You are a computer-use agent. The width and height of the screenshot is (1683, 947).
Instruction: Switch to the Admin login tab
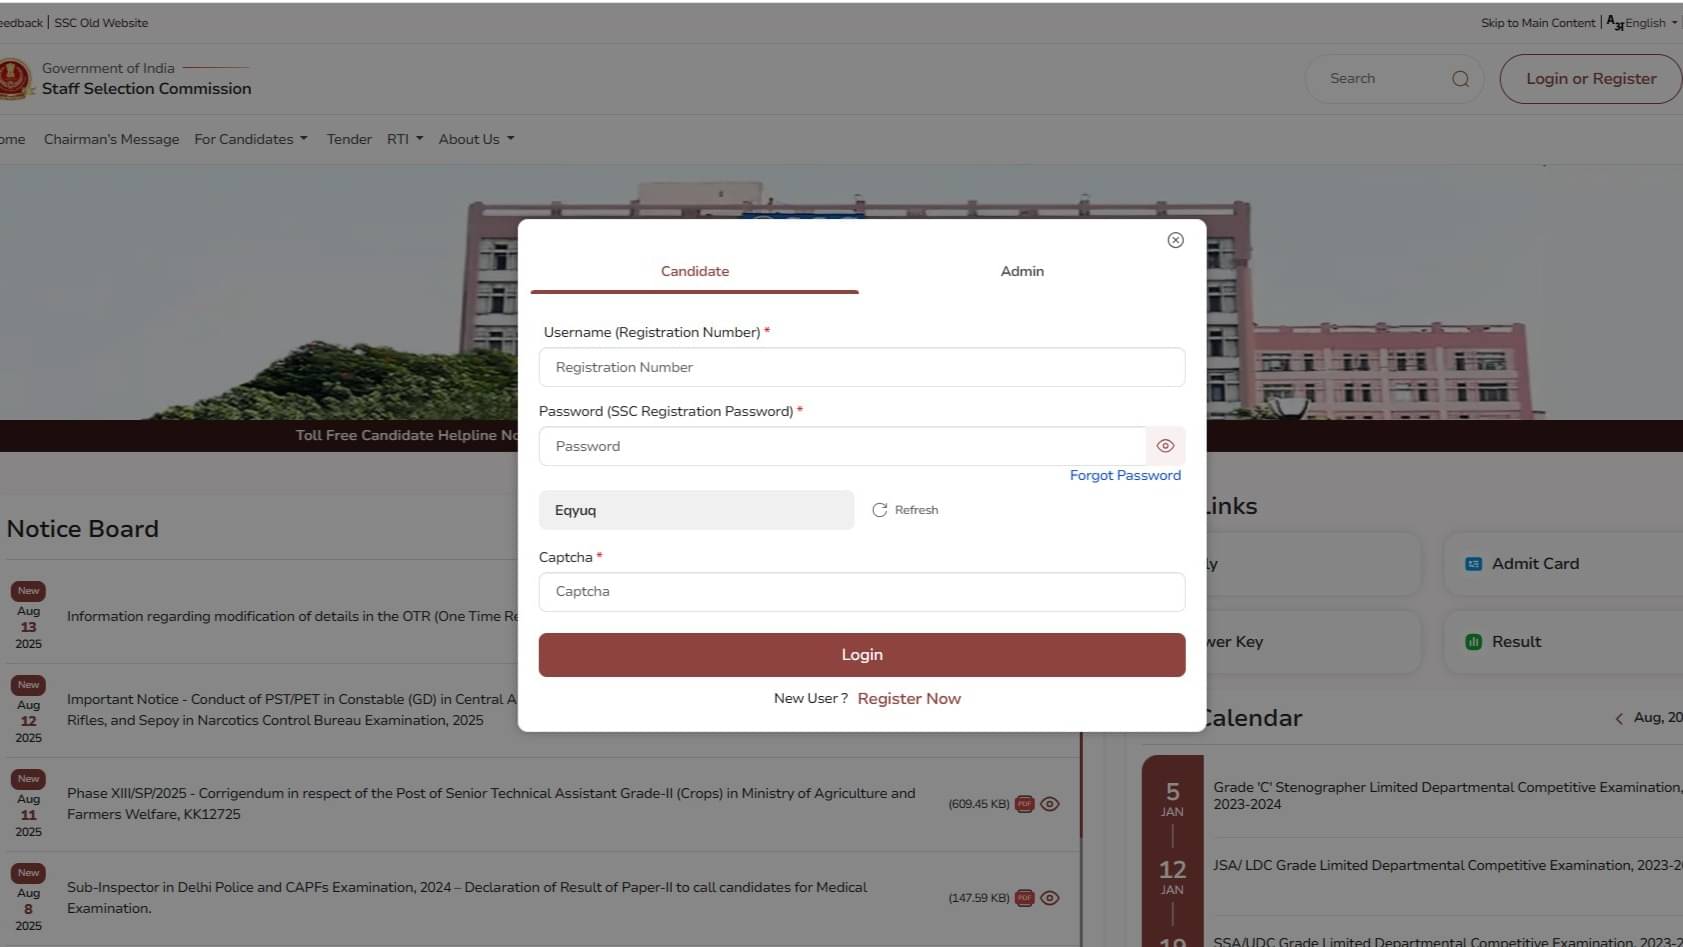(1021, 271)
